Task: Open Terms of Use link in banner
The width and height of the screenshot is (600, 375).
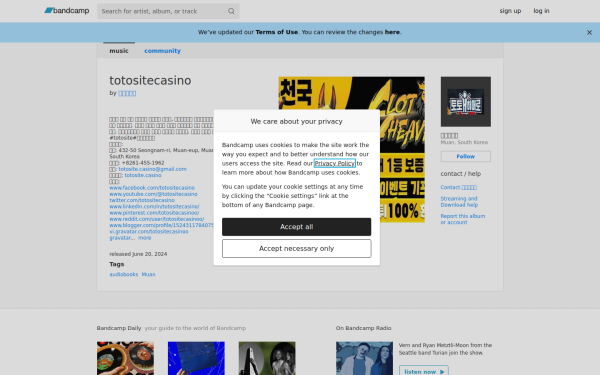Action: (x=277, y=32)
